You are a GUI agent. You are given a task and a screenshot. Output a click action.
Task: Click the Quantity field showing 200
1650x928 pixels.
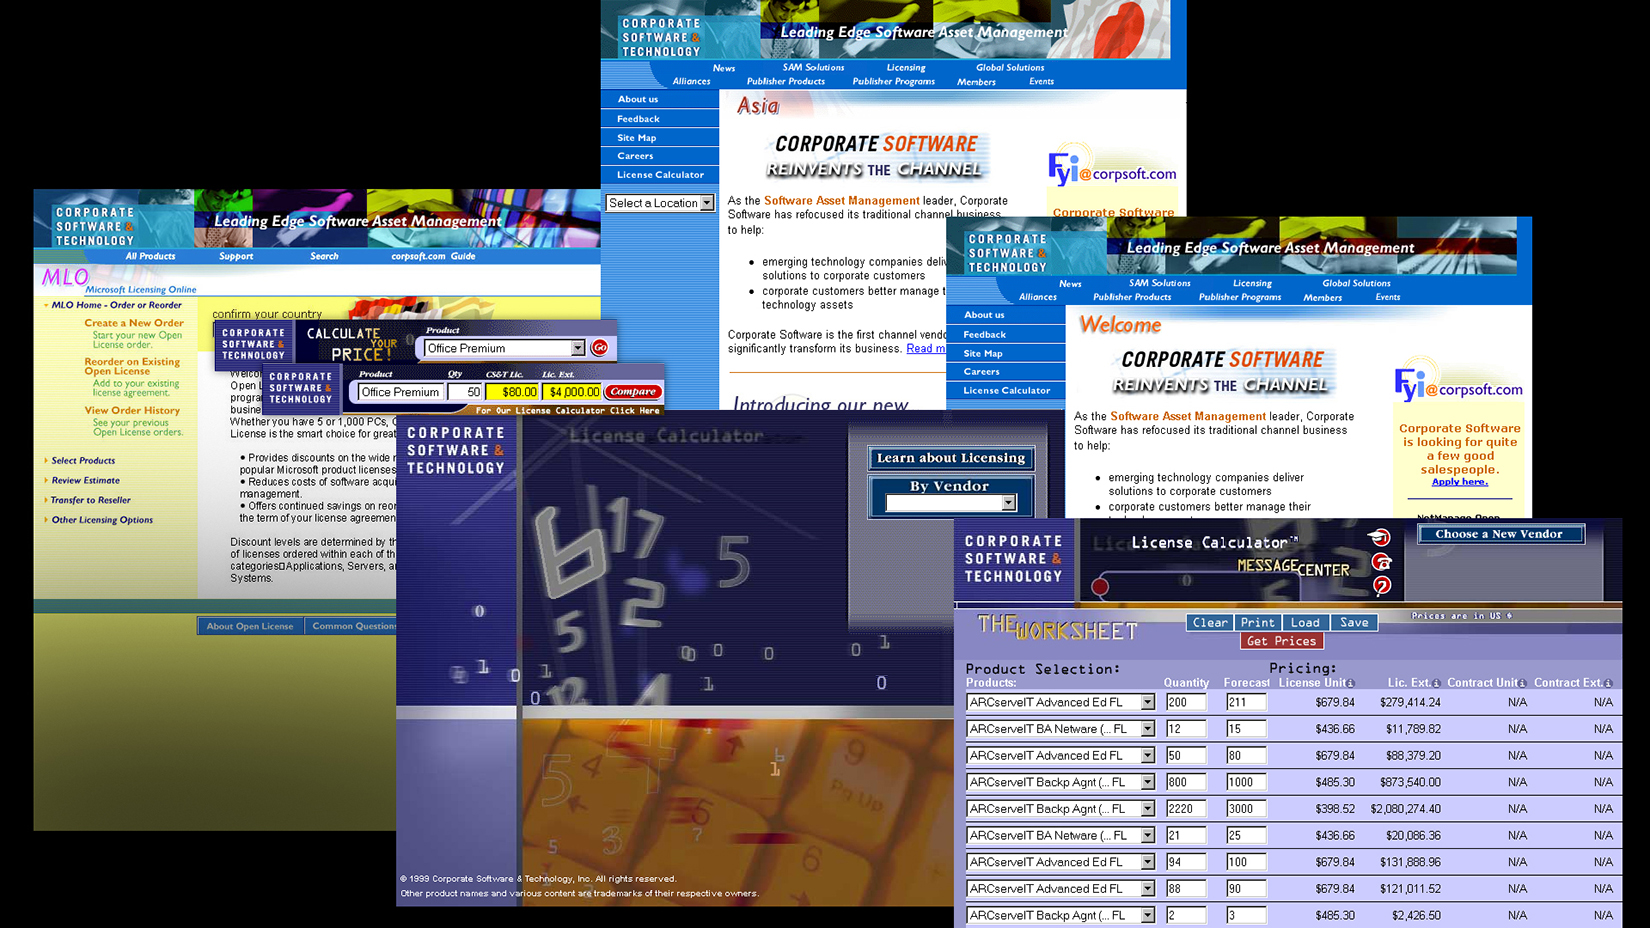pos(1186,702)
